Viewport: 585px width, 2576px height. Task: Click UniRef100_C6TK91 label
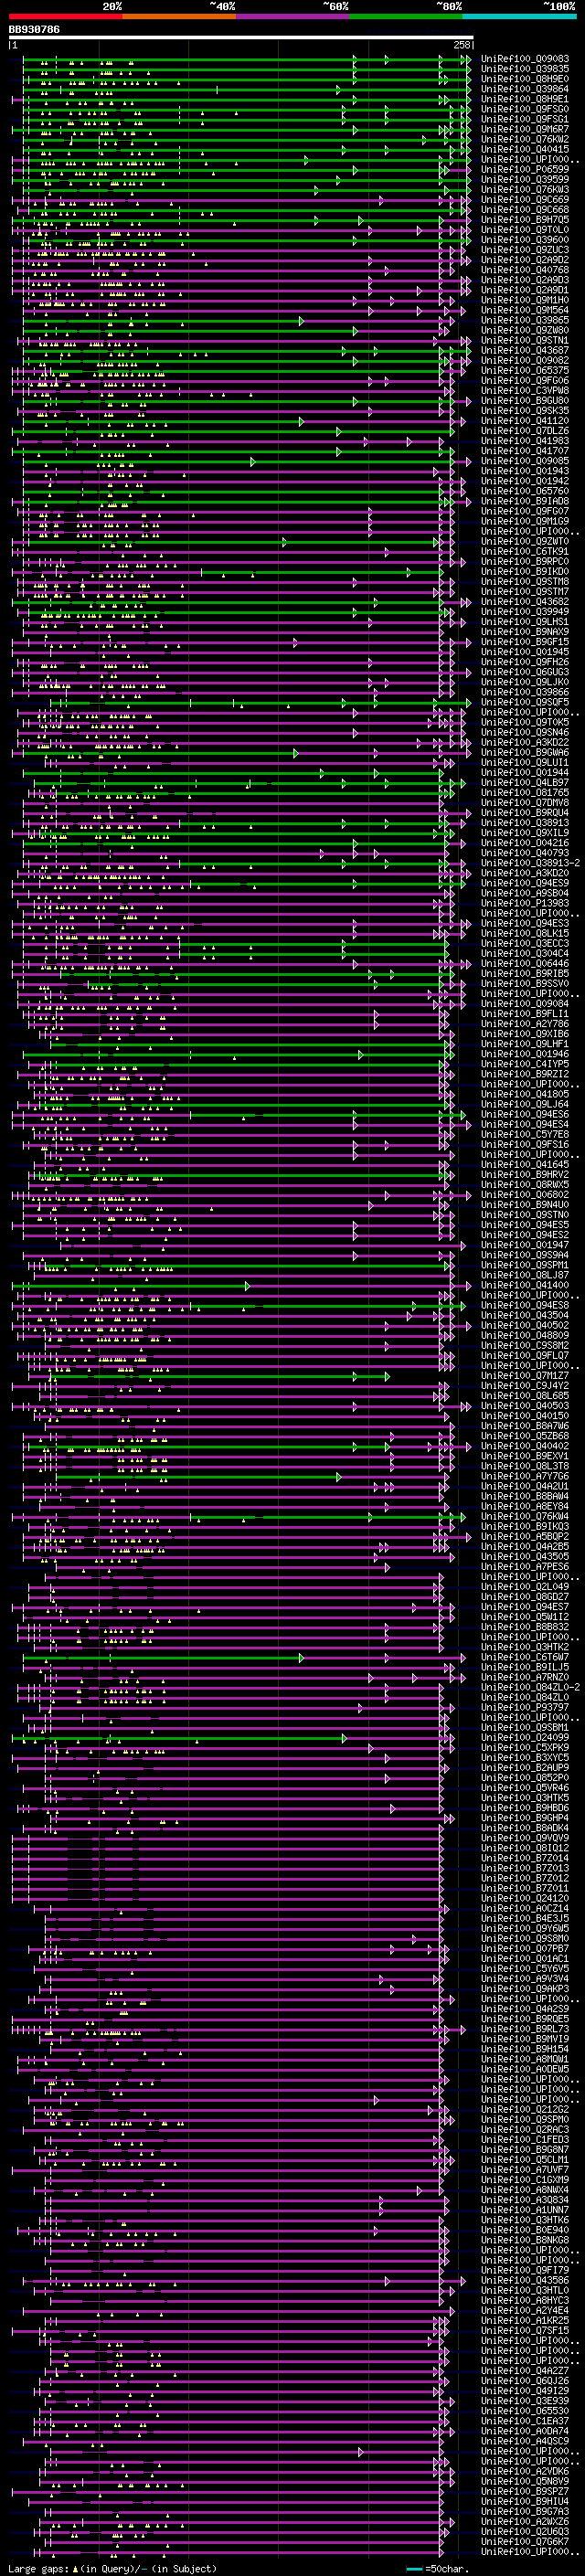525,551
